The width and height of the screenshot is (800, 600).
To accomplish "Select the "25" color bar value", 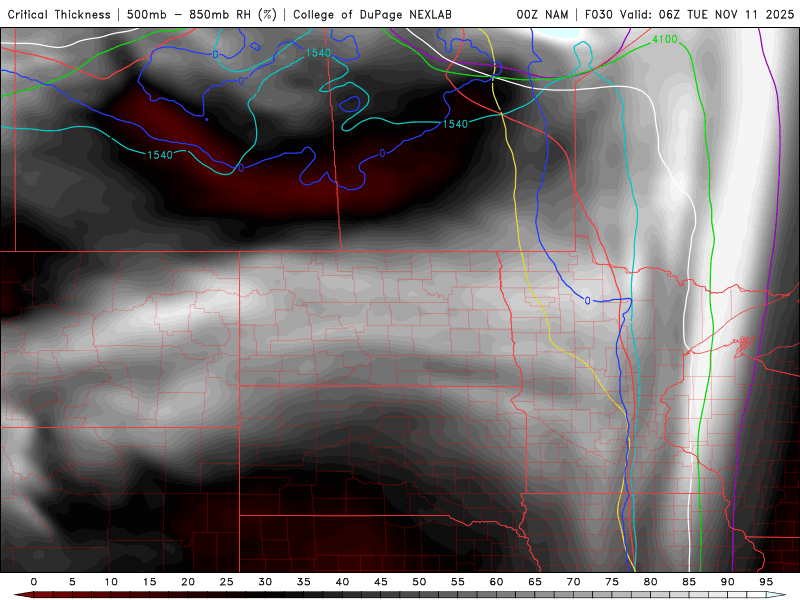I will [227, 582].
